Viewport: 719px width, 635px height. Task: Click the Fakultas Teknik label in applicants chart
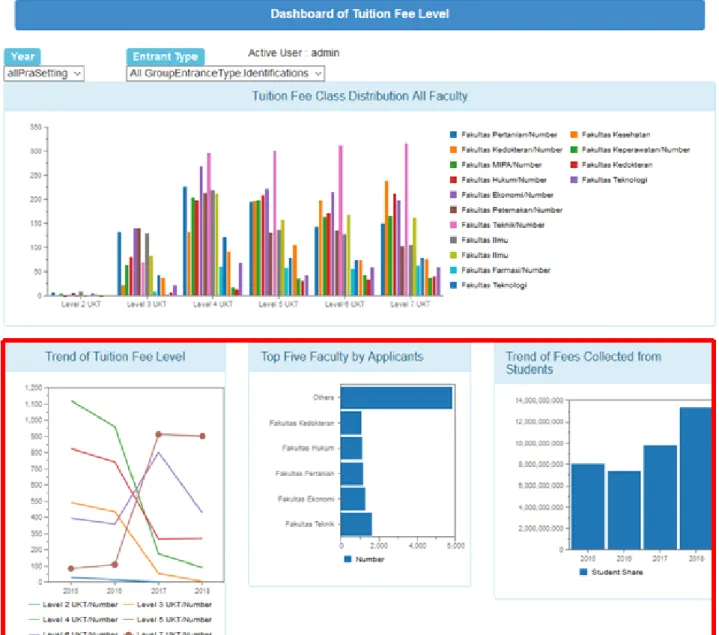310,524
